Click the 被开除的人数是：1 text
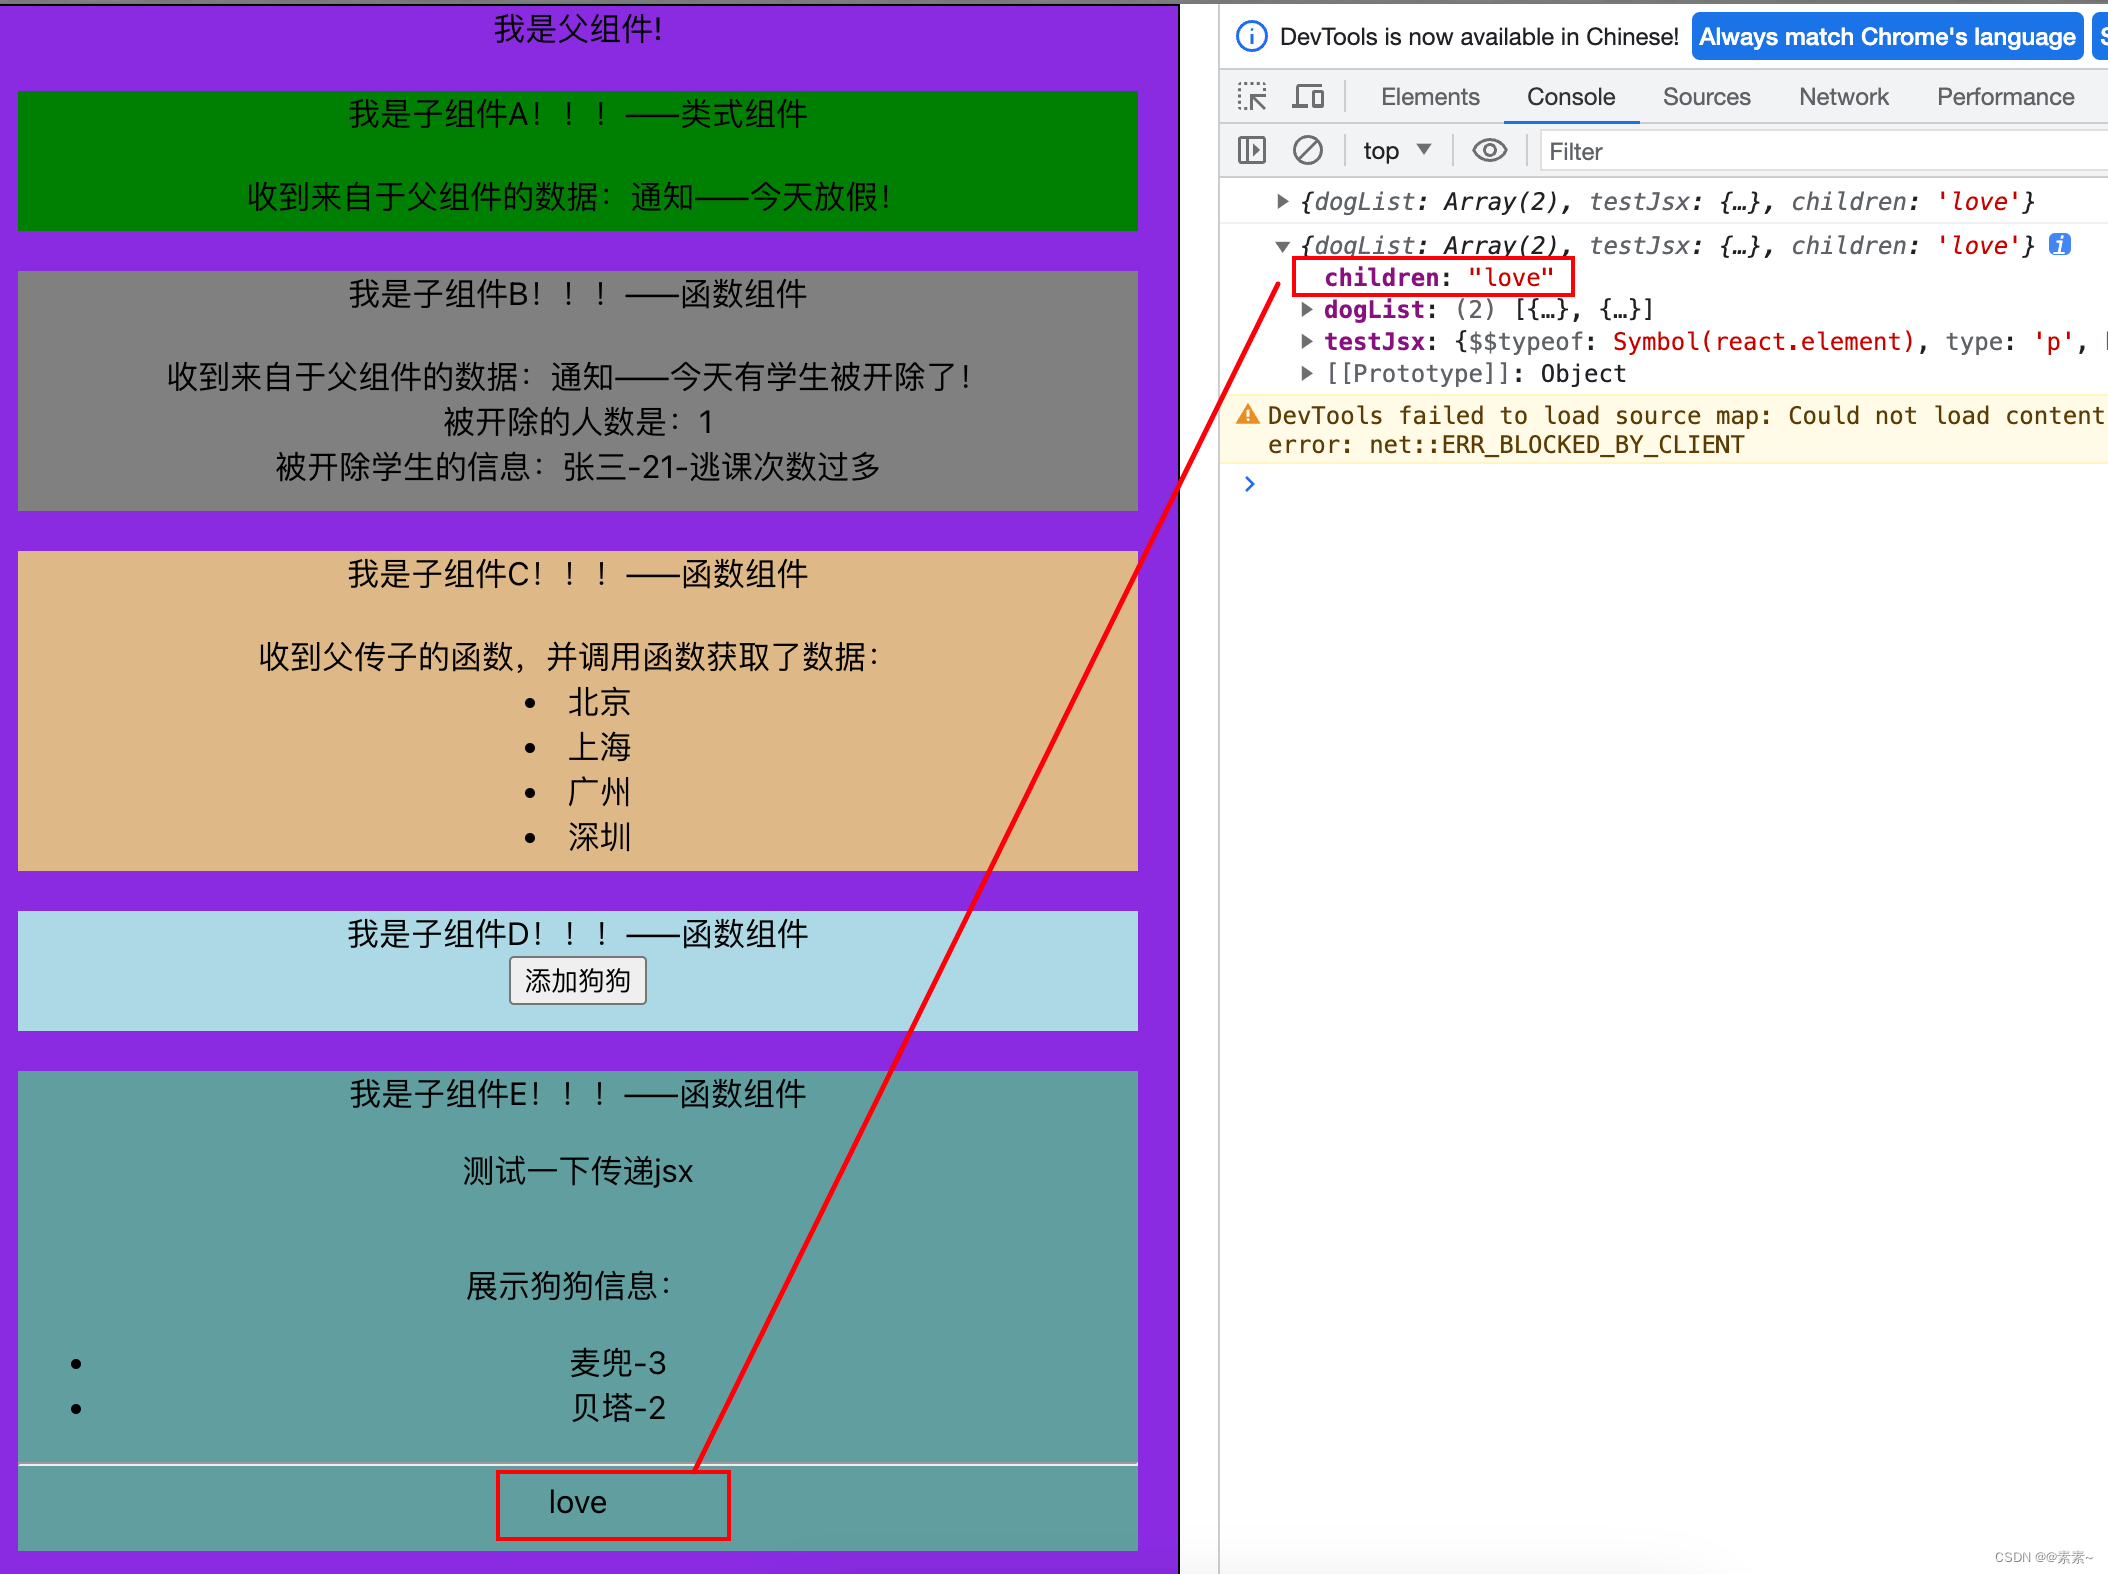 click(578, 422)
